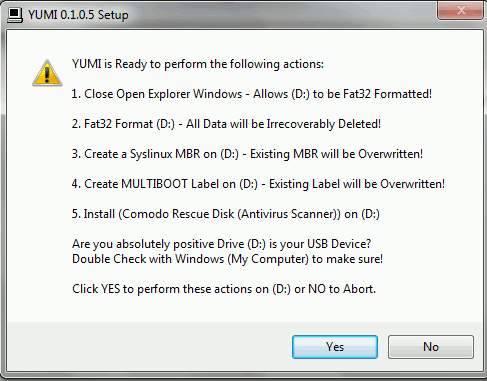Viewport: 487px width, 381px height.
Task: Click 'All Data will be Irrecoverably Deleted!' warning
Action: 283,124
